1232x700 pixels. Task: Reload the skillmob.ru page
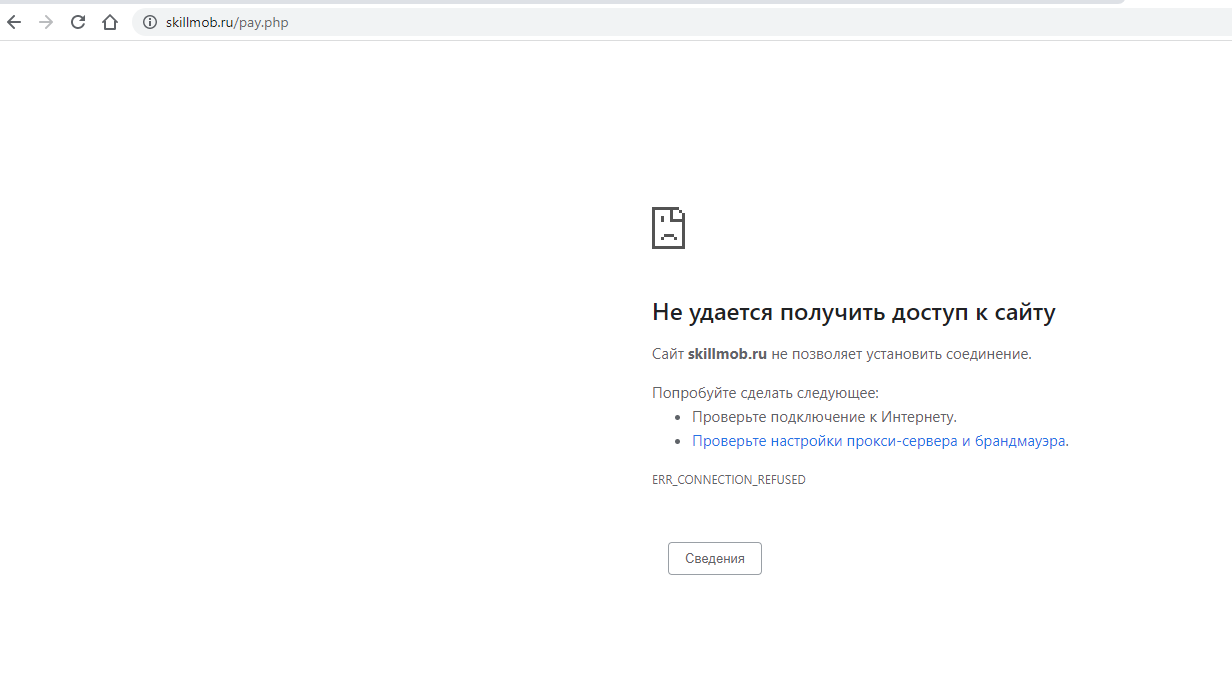click(x=78, y=22)
